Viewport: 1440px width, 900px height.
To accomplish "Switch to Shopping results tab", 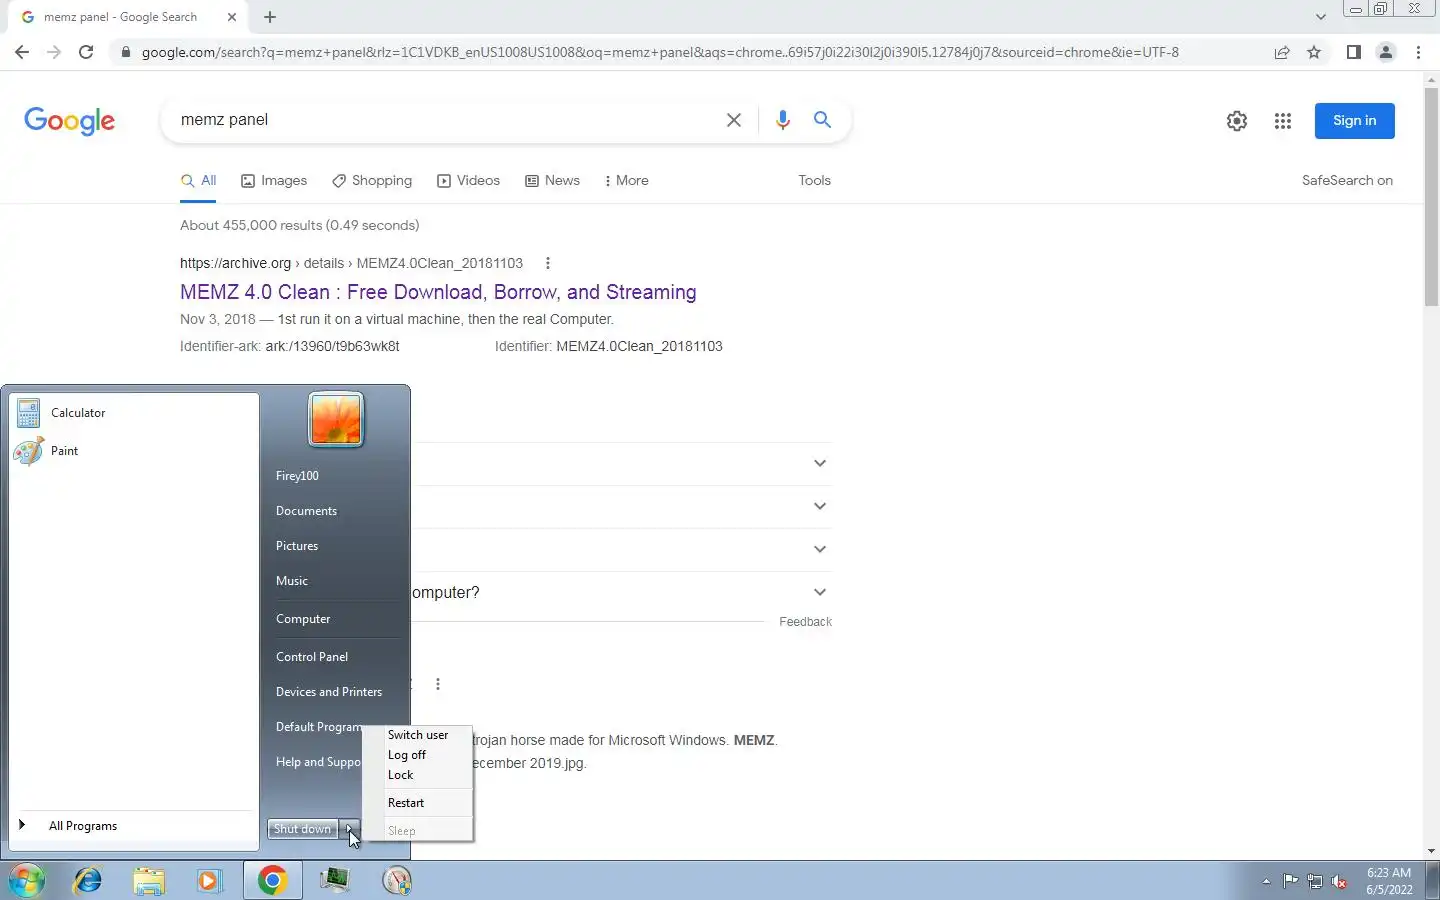I will point(372,181).
